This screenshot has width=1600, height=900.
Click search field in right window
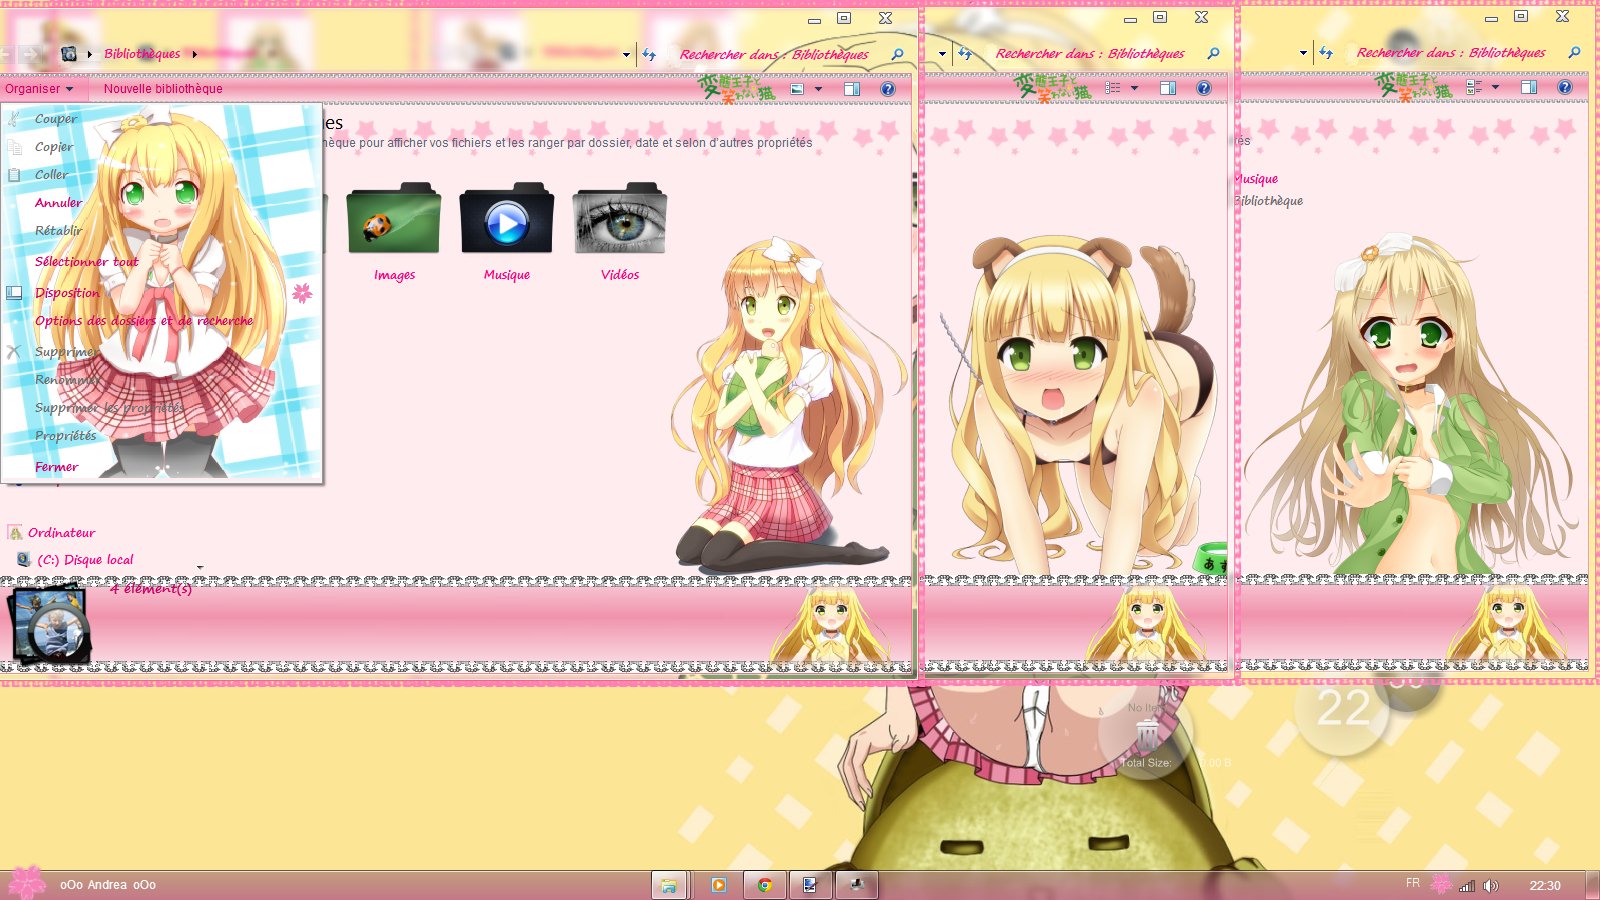[x=1451, y=53]
